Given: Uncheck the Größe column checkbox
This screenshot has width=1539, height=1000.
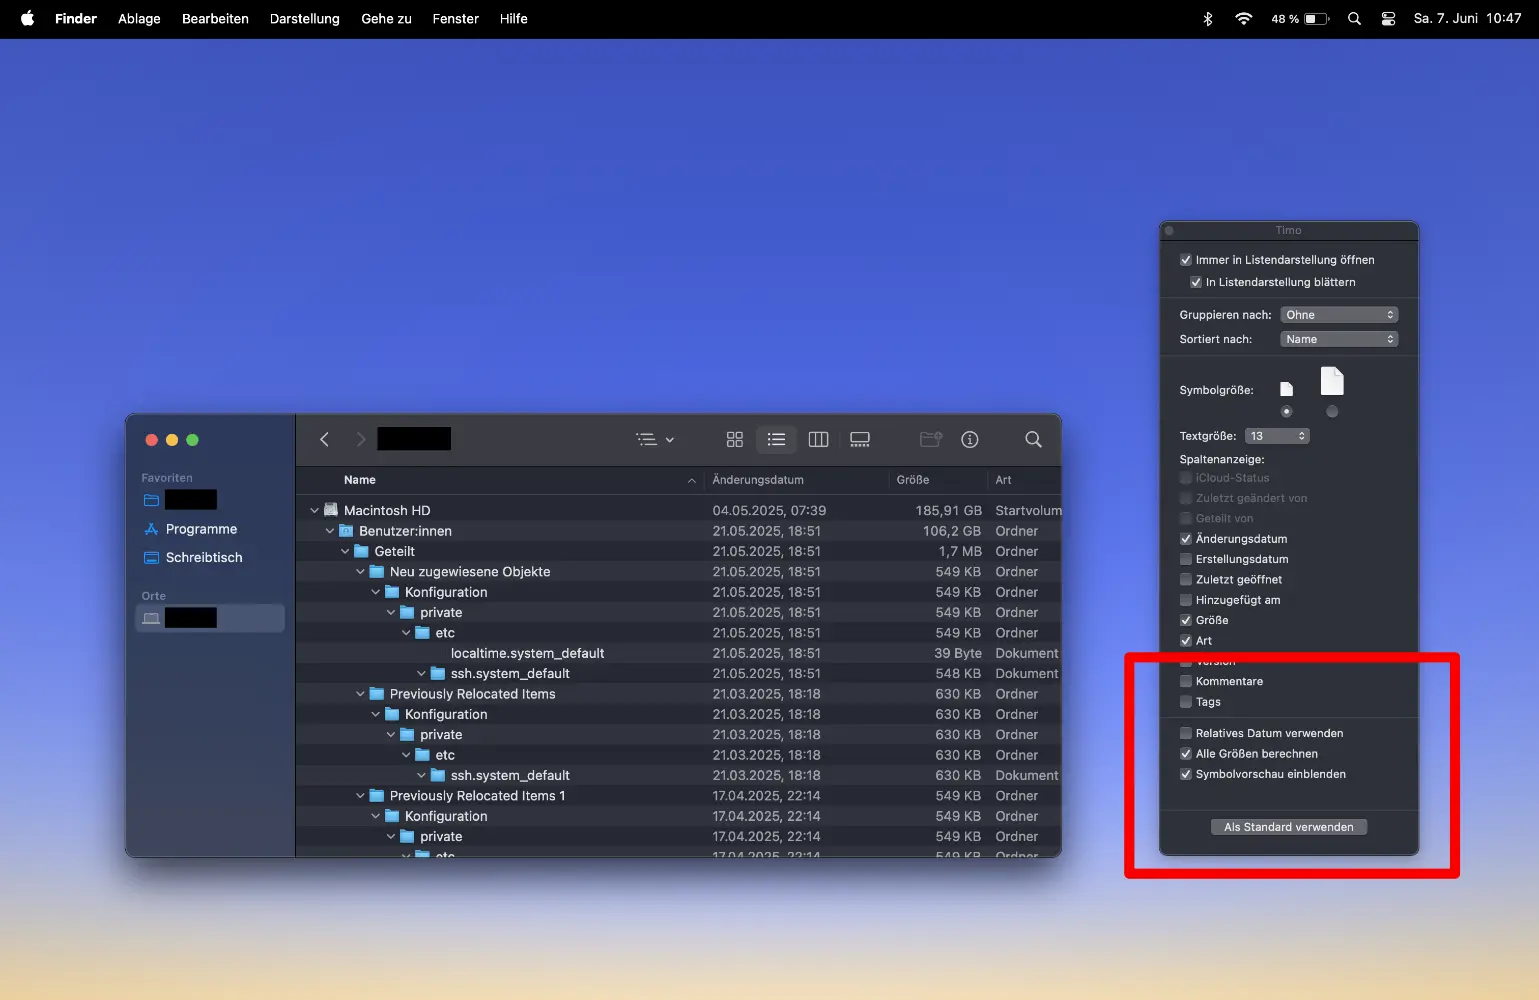Looking at the screenshot, I should click(x=1186, y=620).
